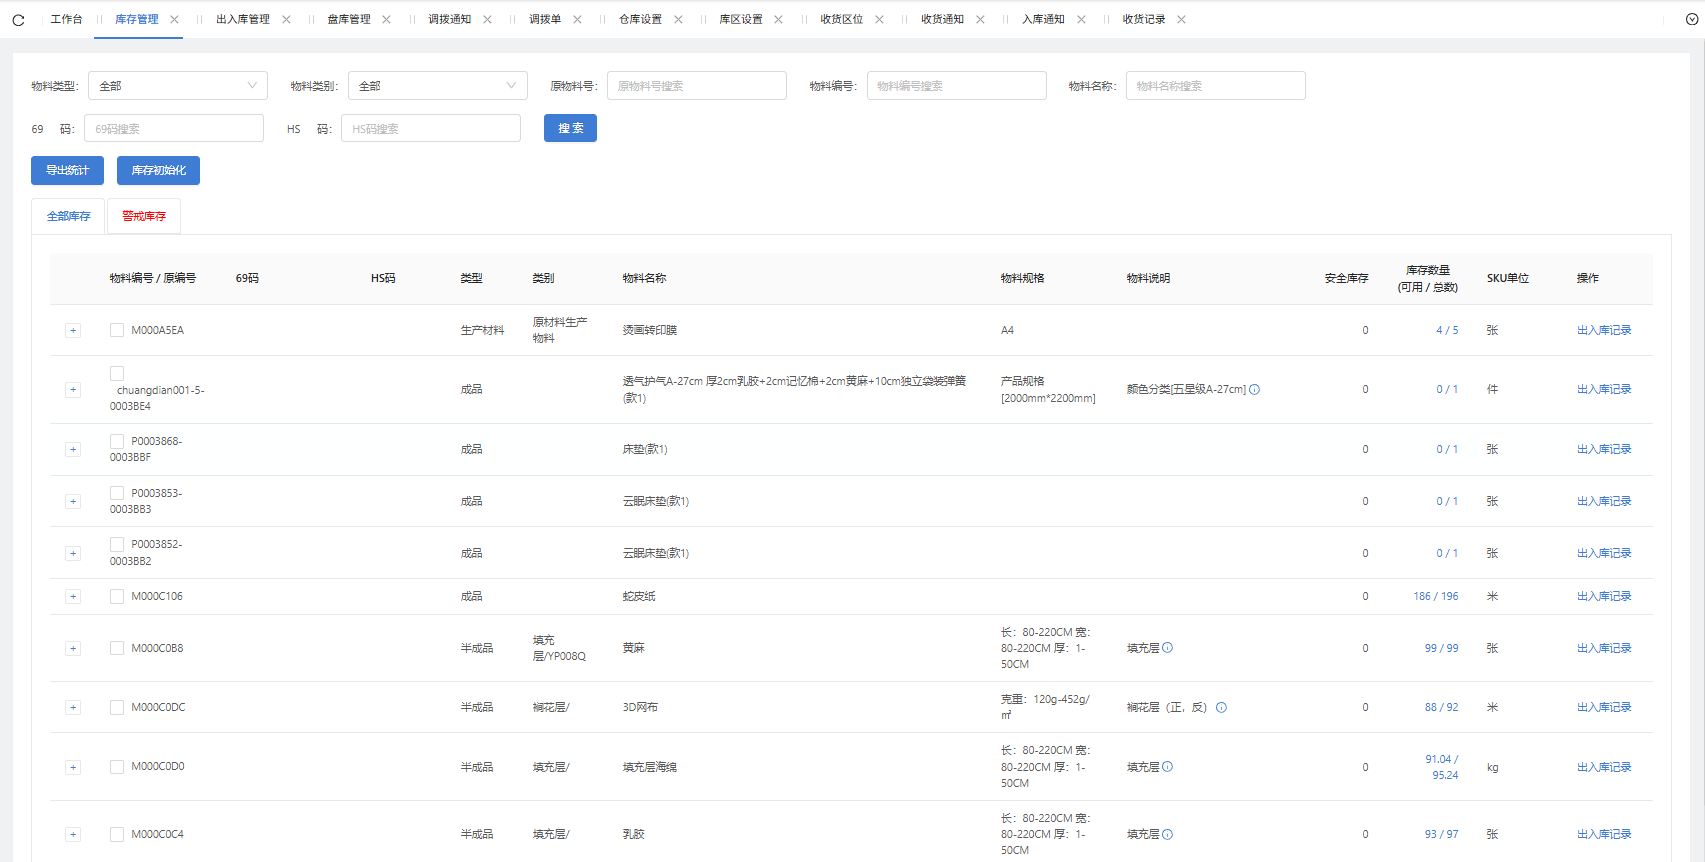Expand row M000C0B8 黄麻
Image resolution: width=1705 pixels, height=862 pixels.
tap(73, 648)
